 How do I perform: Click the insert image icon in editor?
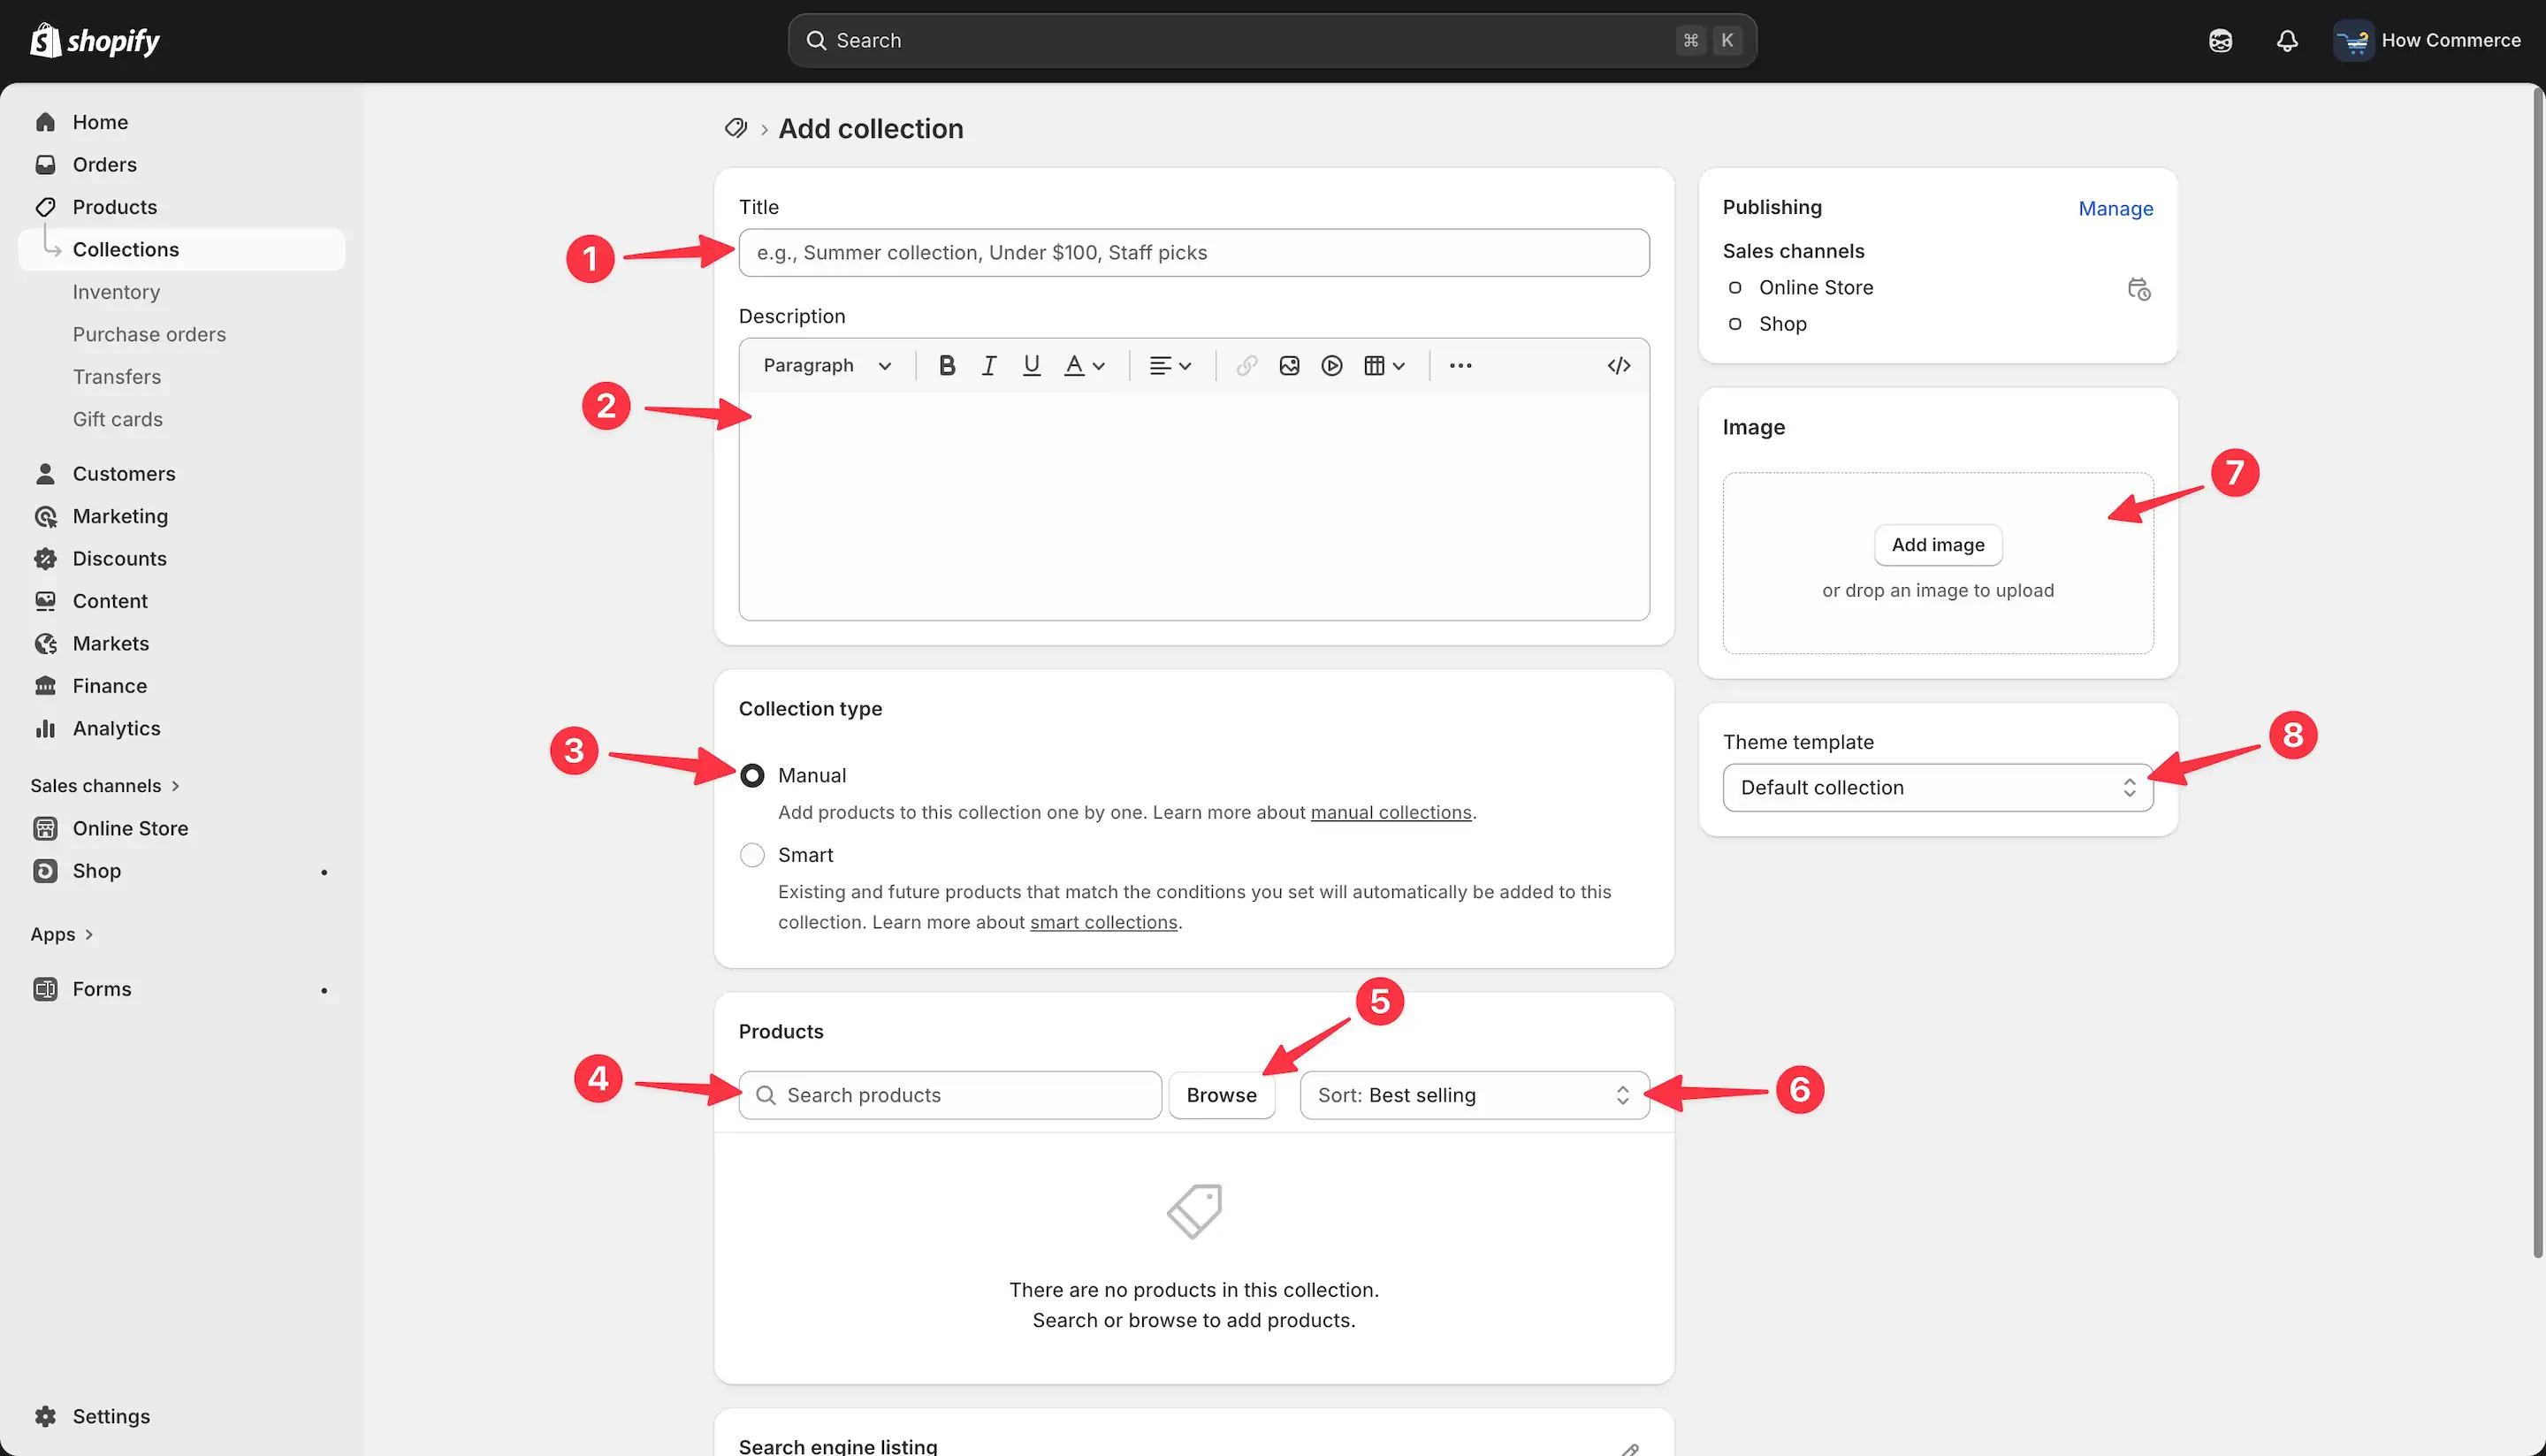point(1289,366)
